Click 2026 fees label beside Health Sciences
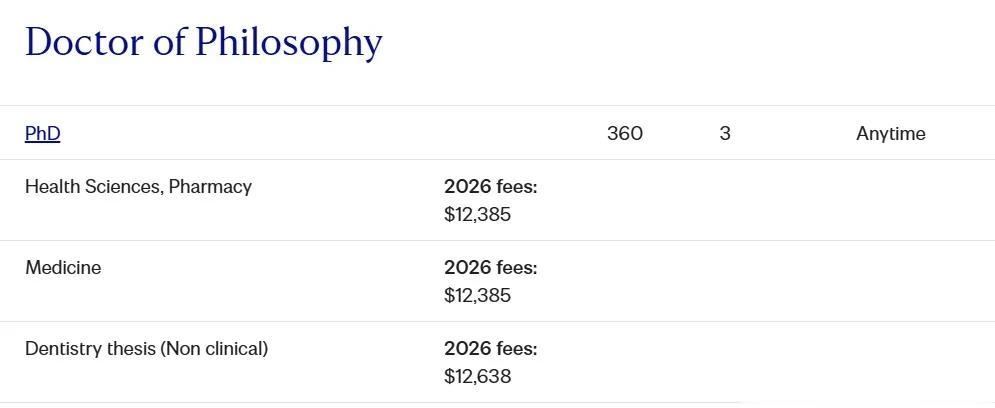 (x=490, y=187)
